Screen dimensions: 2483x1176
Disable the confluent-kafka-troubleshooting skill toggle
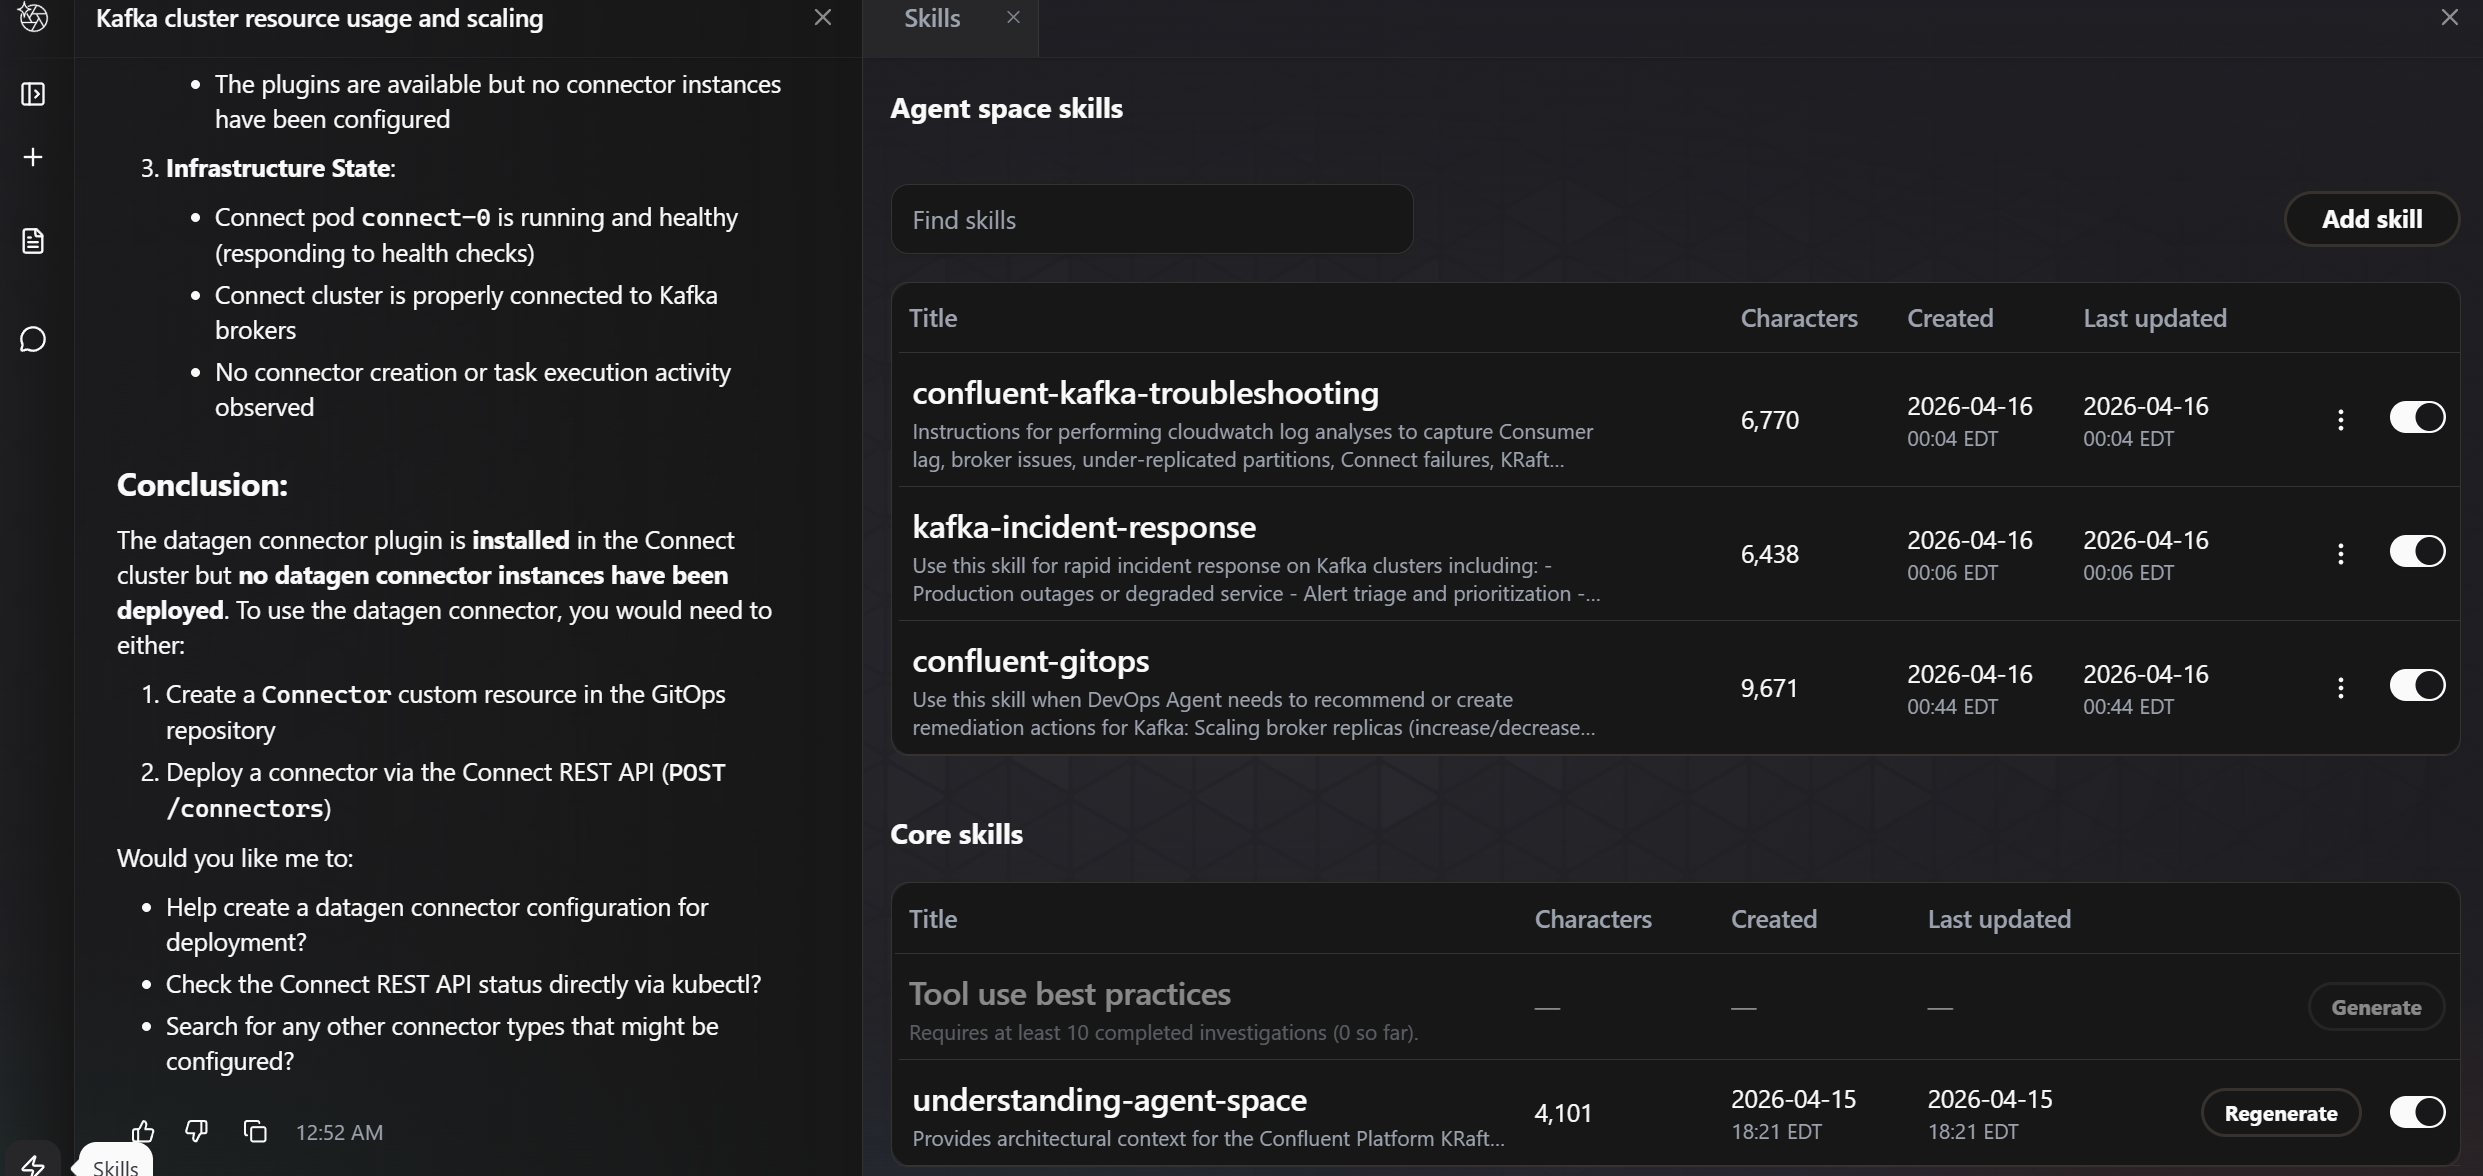click(2417, 417)
